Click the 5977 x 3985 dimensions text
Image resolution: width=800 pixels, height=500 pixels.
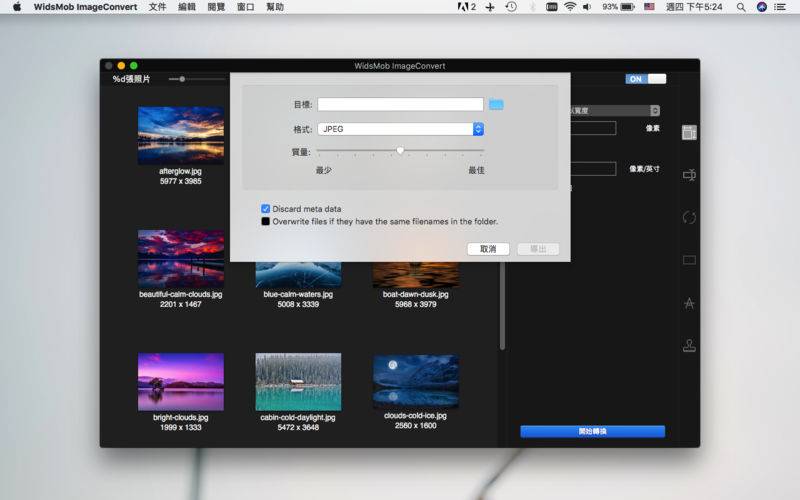click(181, 181)
